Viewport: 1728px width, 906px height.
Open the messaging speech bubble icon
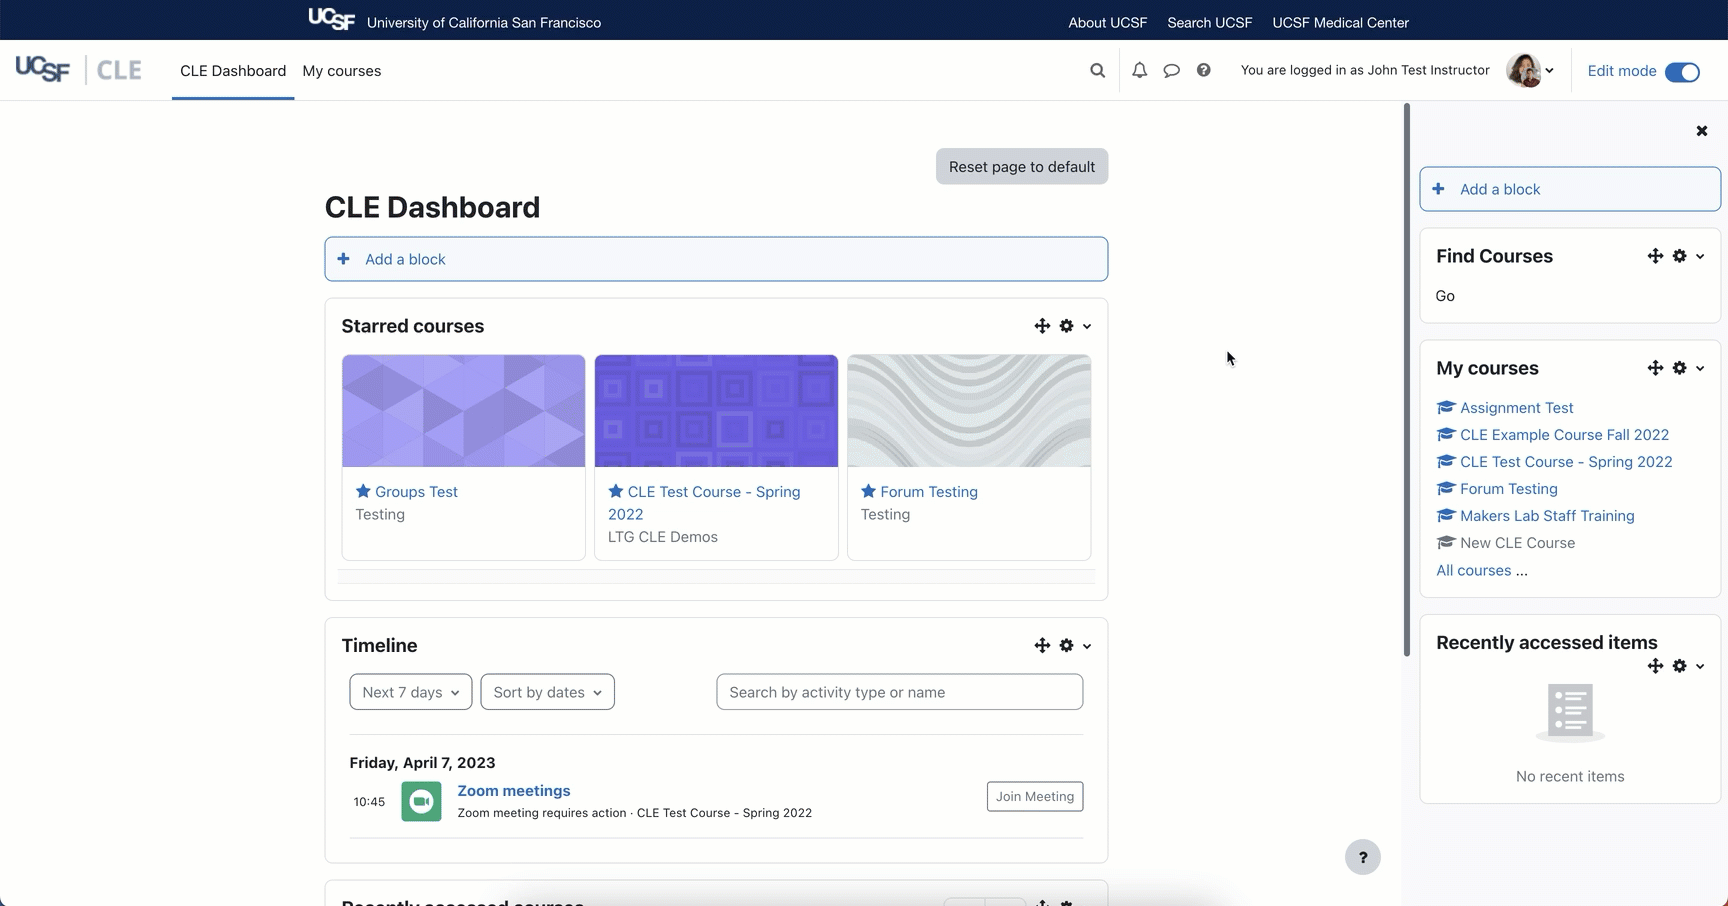[1171, 71]
